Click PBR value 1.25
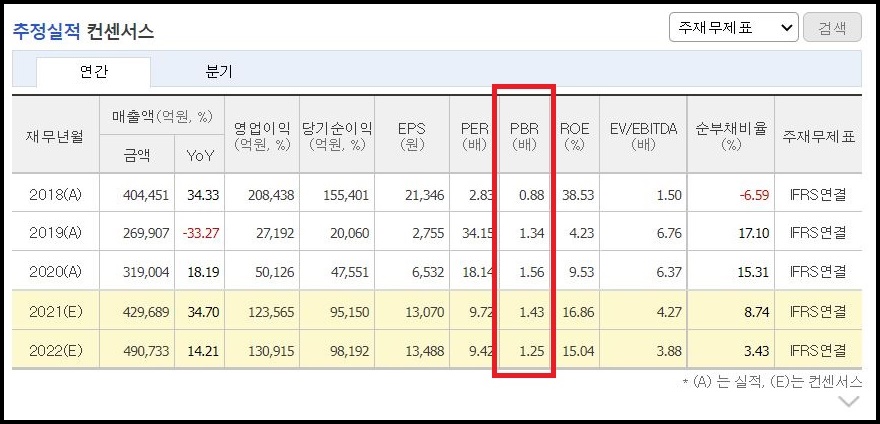 (x=531, y=352)
